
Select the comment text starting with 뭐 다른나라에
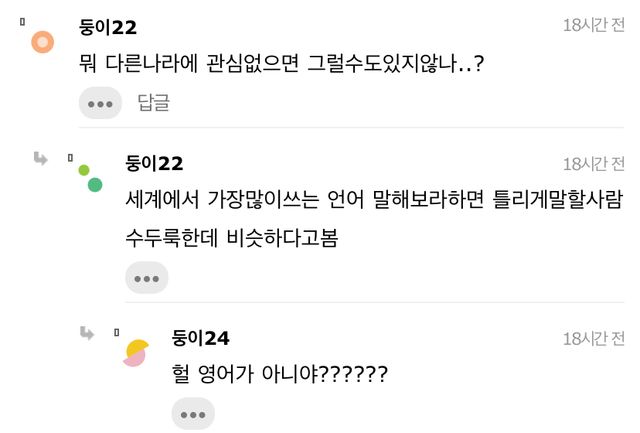pos(281,63)
